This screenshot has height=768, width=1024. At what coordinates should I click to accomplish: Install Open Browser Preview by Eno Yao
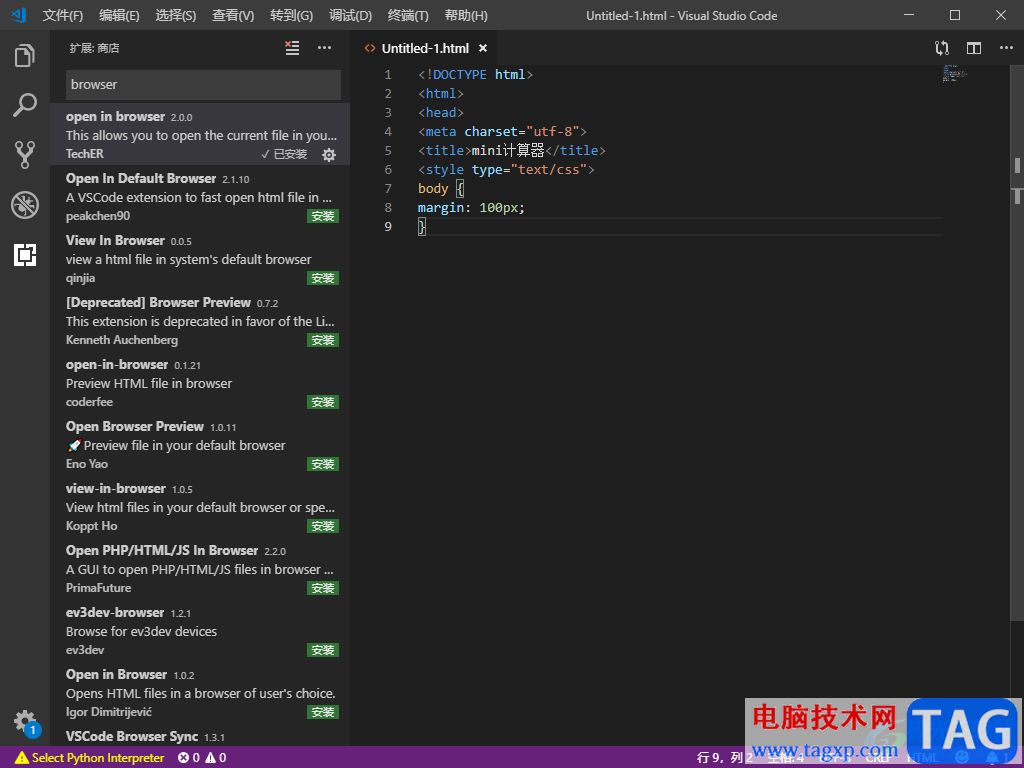coord(323,464)
